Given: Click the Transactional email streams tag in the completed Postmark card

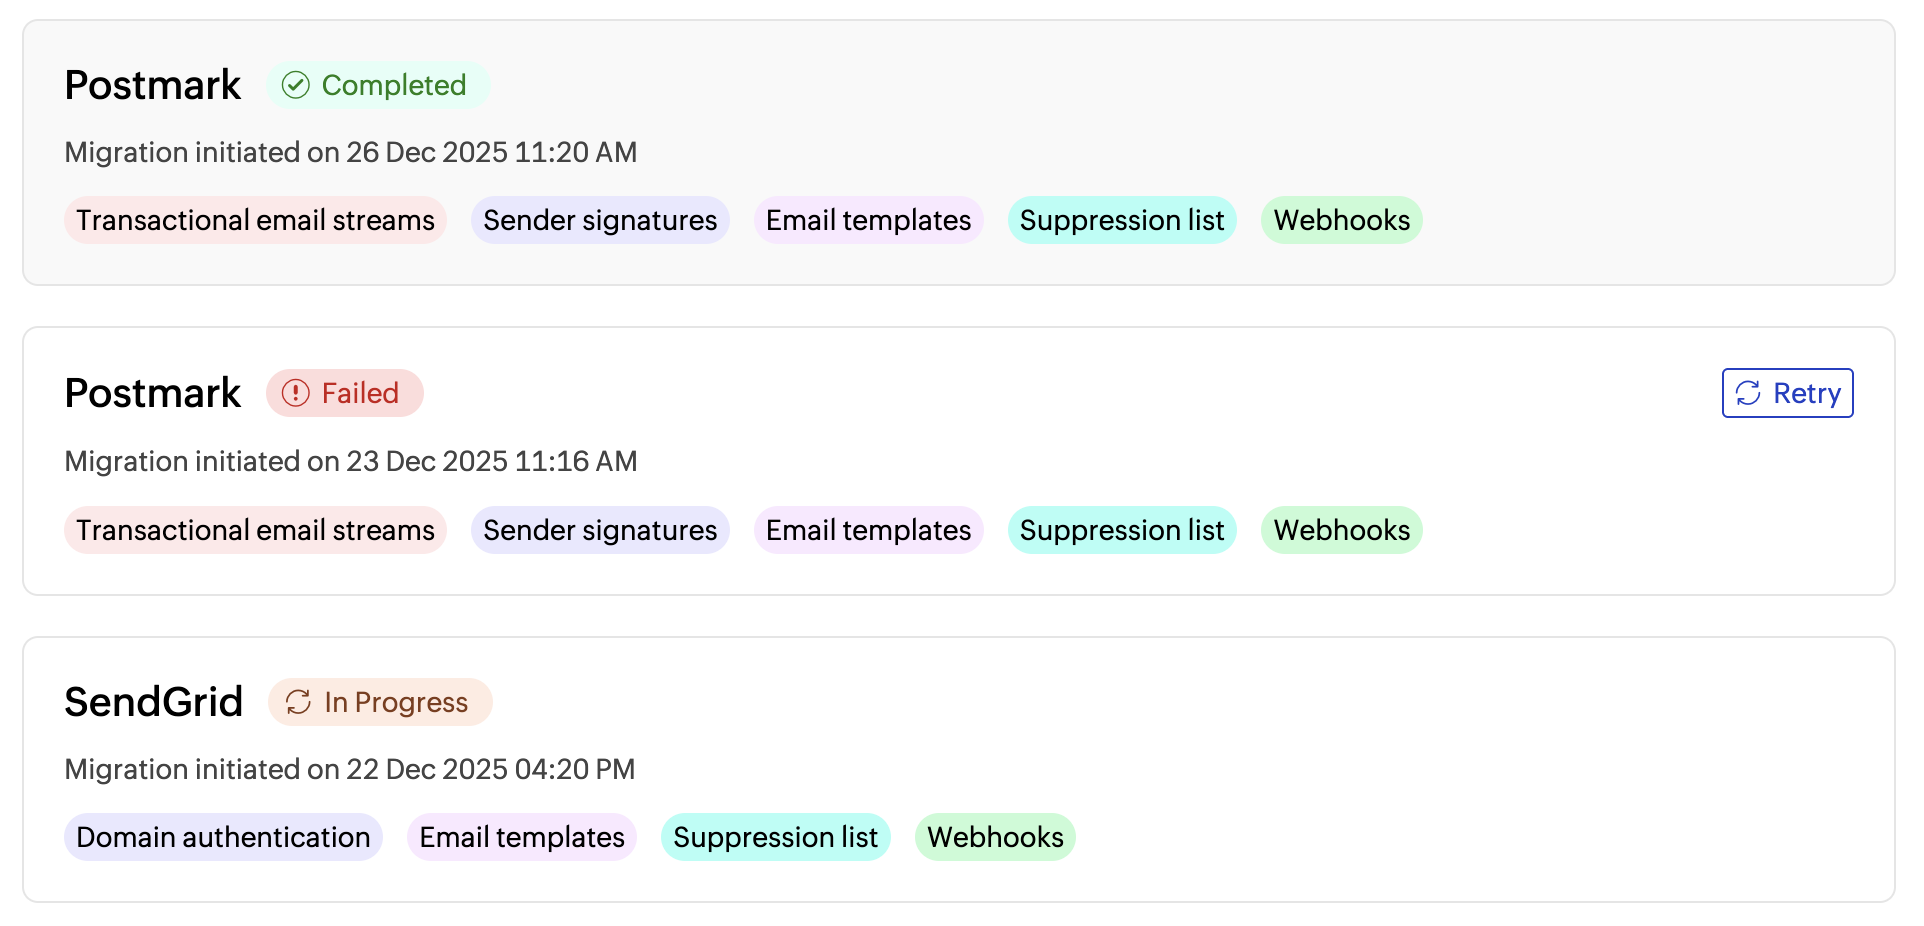Looking at the screenshot, I should point(255,220).
